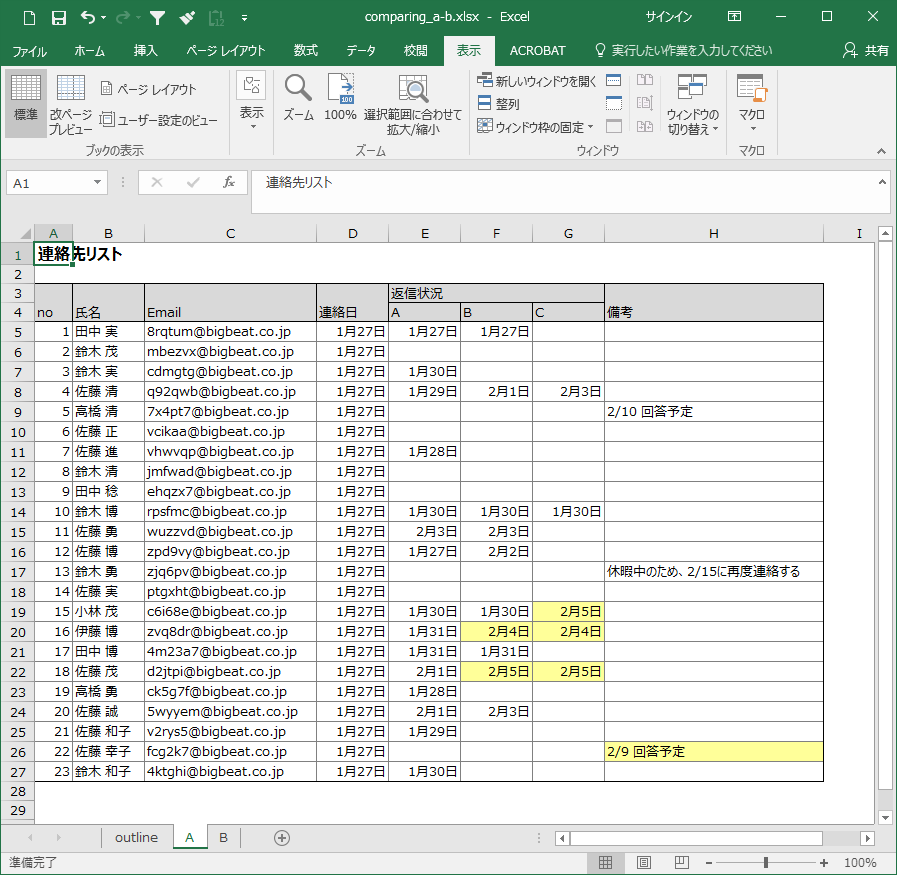Select Page Break Preview in the status bar
897x875 pixels.
pos(681,862)
